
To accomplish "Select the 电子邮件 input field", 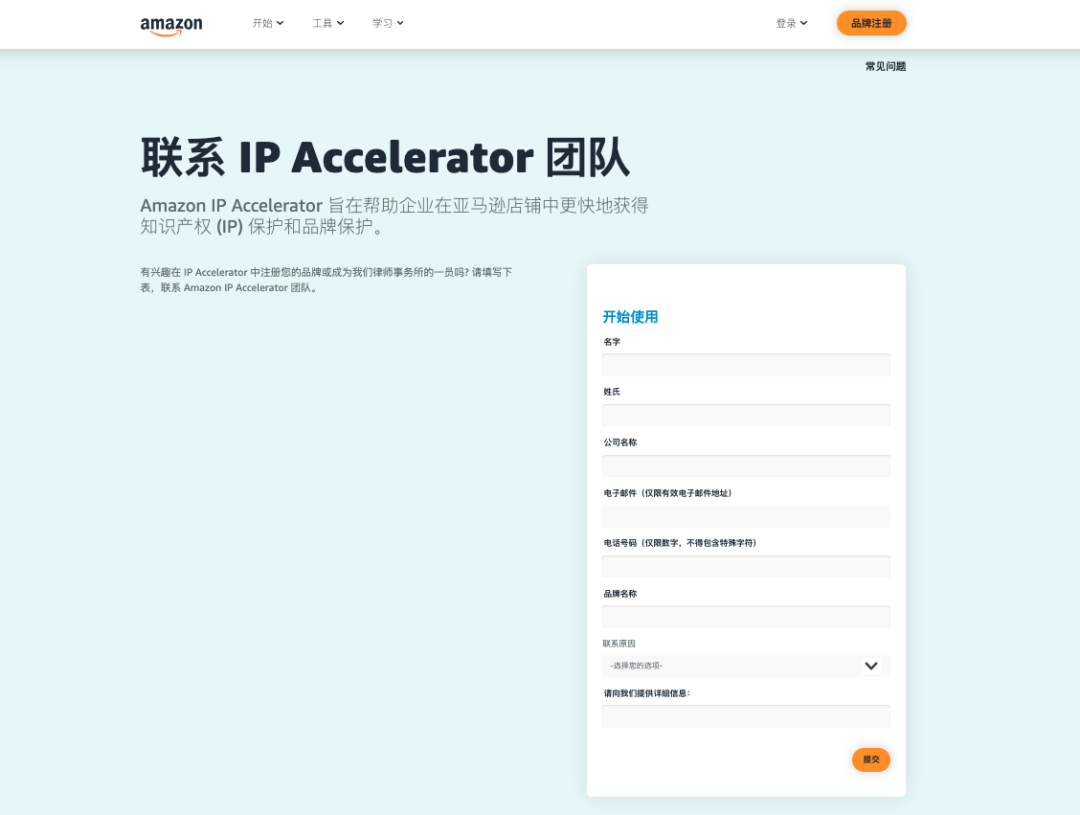I will coord(746,516).
